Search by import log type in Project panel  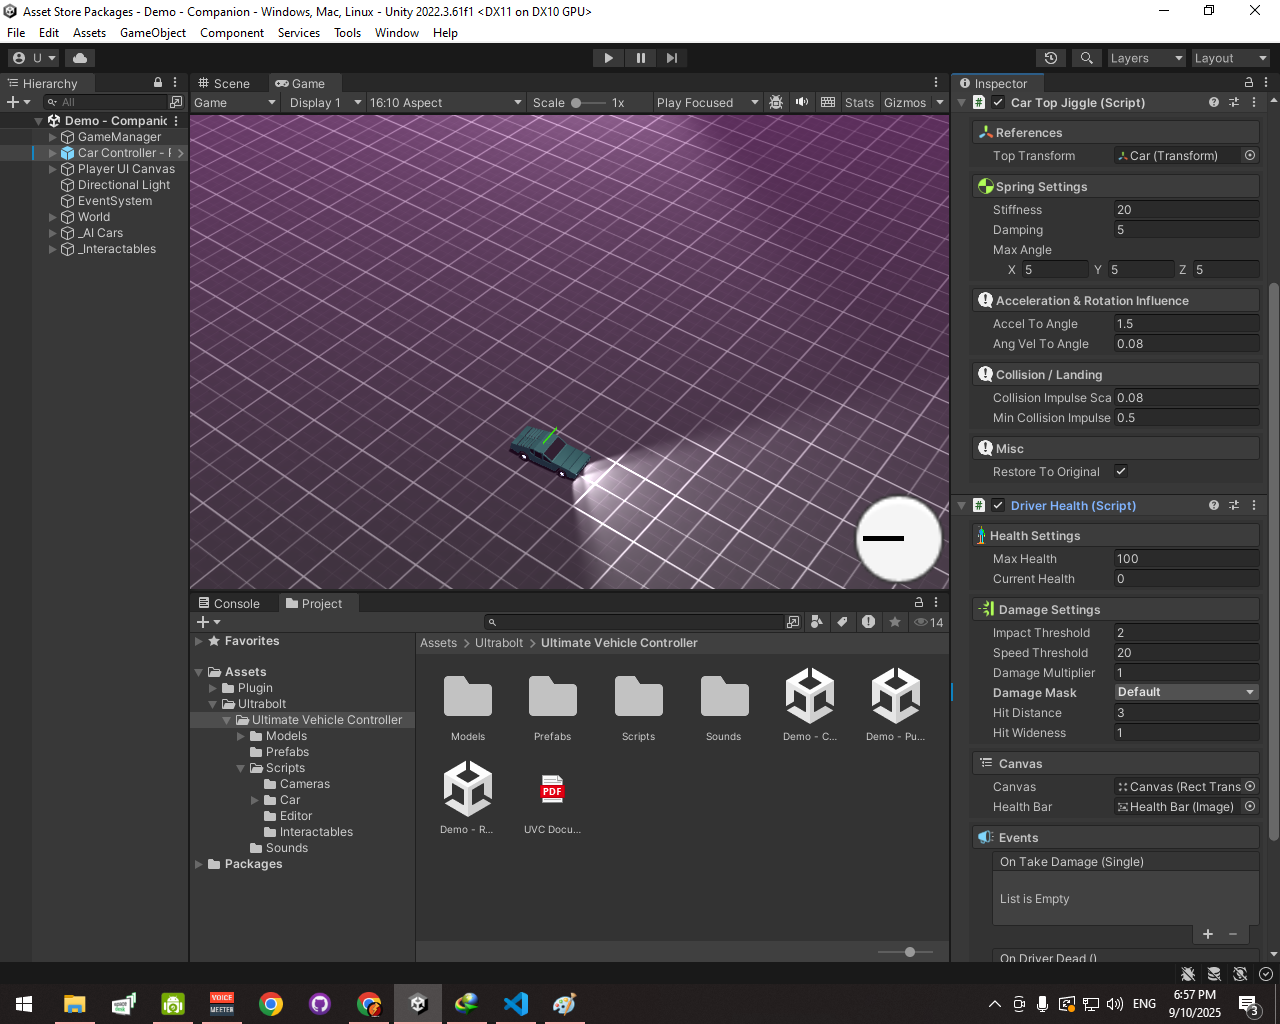869,622
